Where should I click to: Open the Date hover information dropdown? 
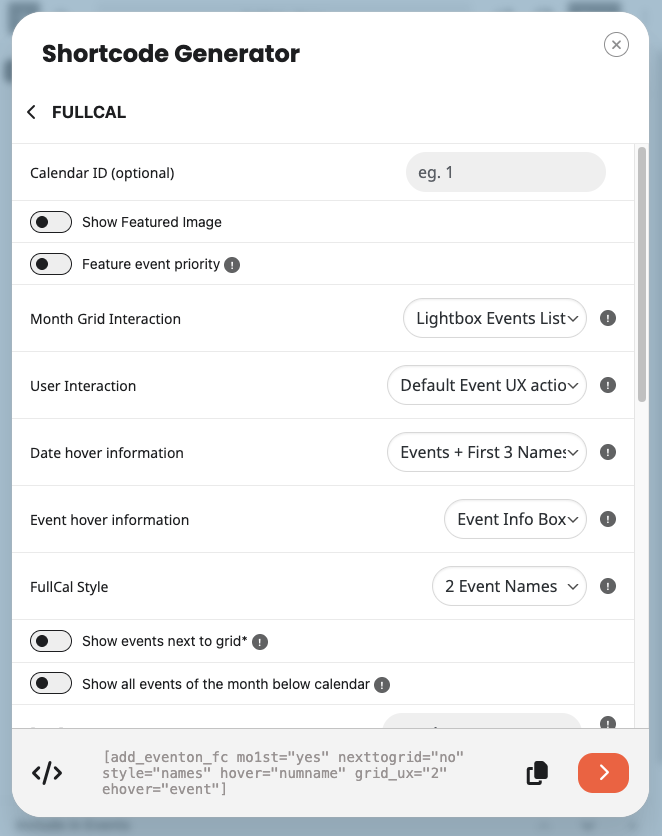[487, 452]
